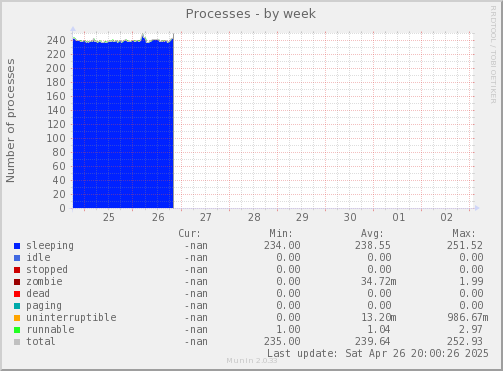
Task: Select the 'dead' legend label
Action: (x=38, y=294)
